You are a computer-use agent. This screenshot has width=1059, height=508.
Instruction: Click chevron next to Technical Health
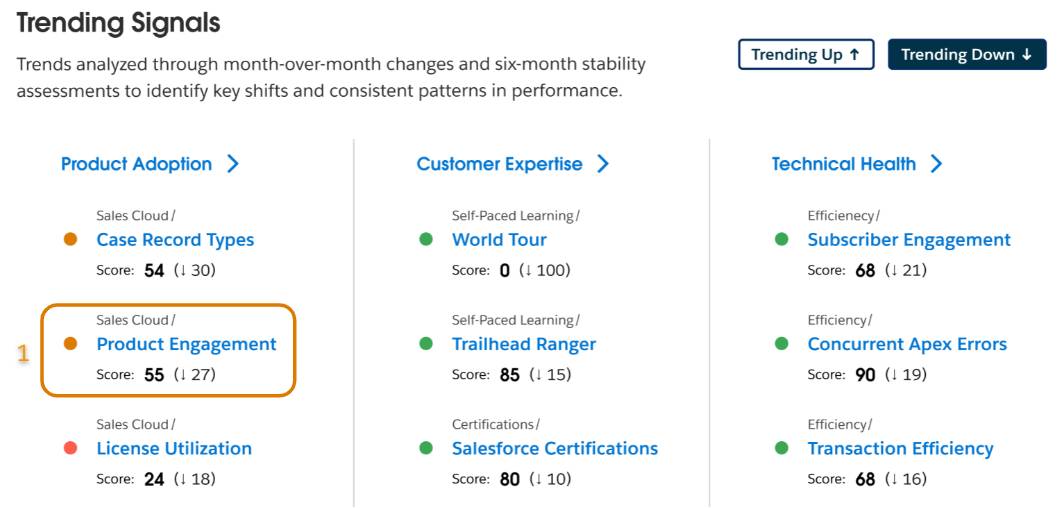pyautogui.click(x=936, y=164)
